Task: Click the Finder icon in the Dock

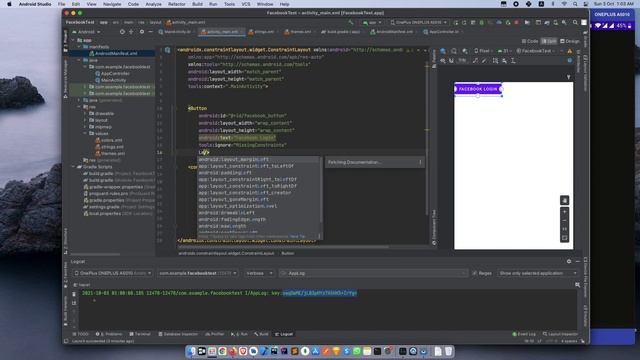Action: [x=192, y=351]
